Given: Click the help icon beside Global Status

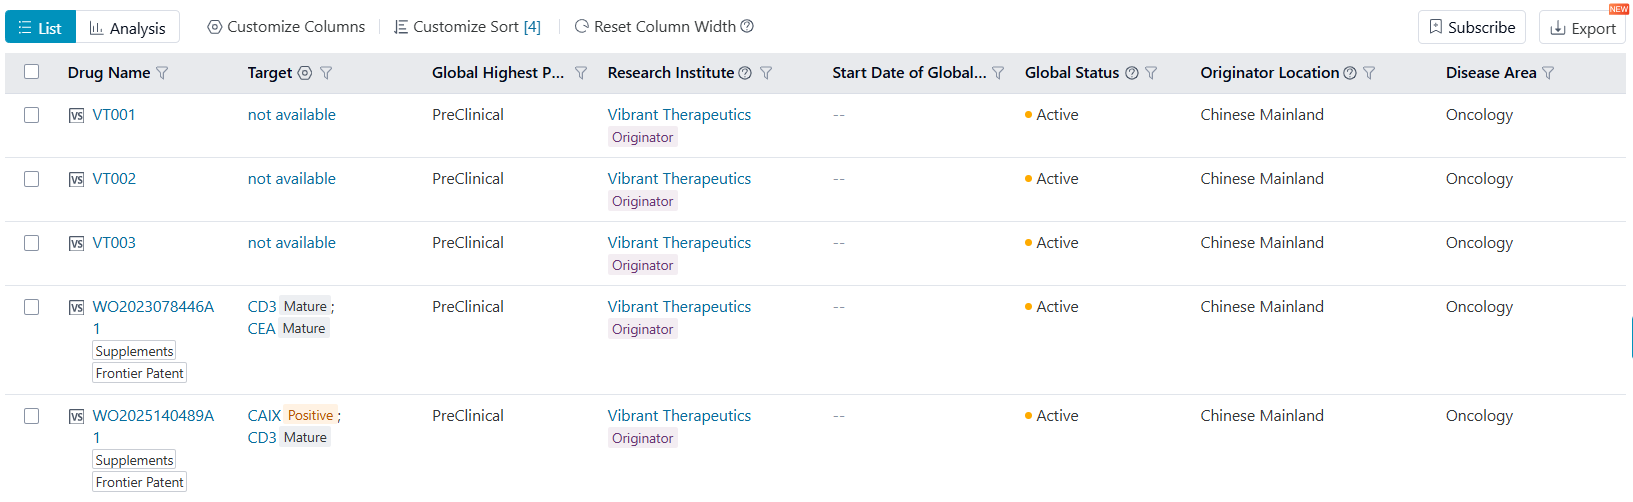Looking at the screenshot, I should 1132,73.
